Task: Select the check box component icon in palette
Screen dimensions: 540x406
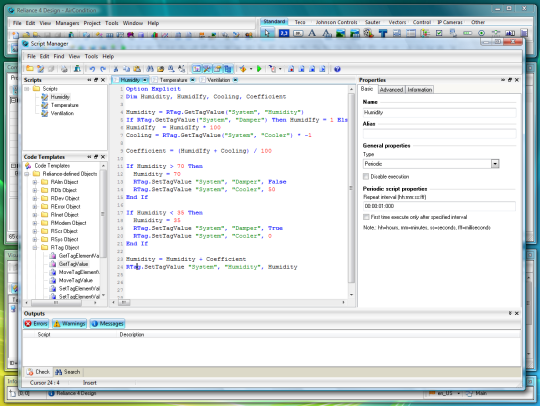Action: click(x=439, y=33)
